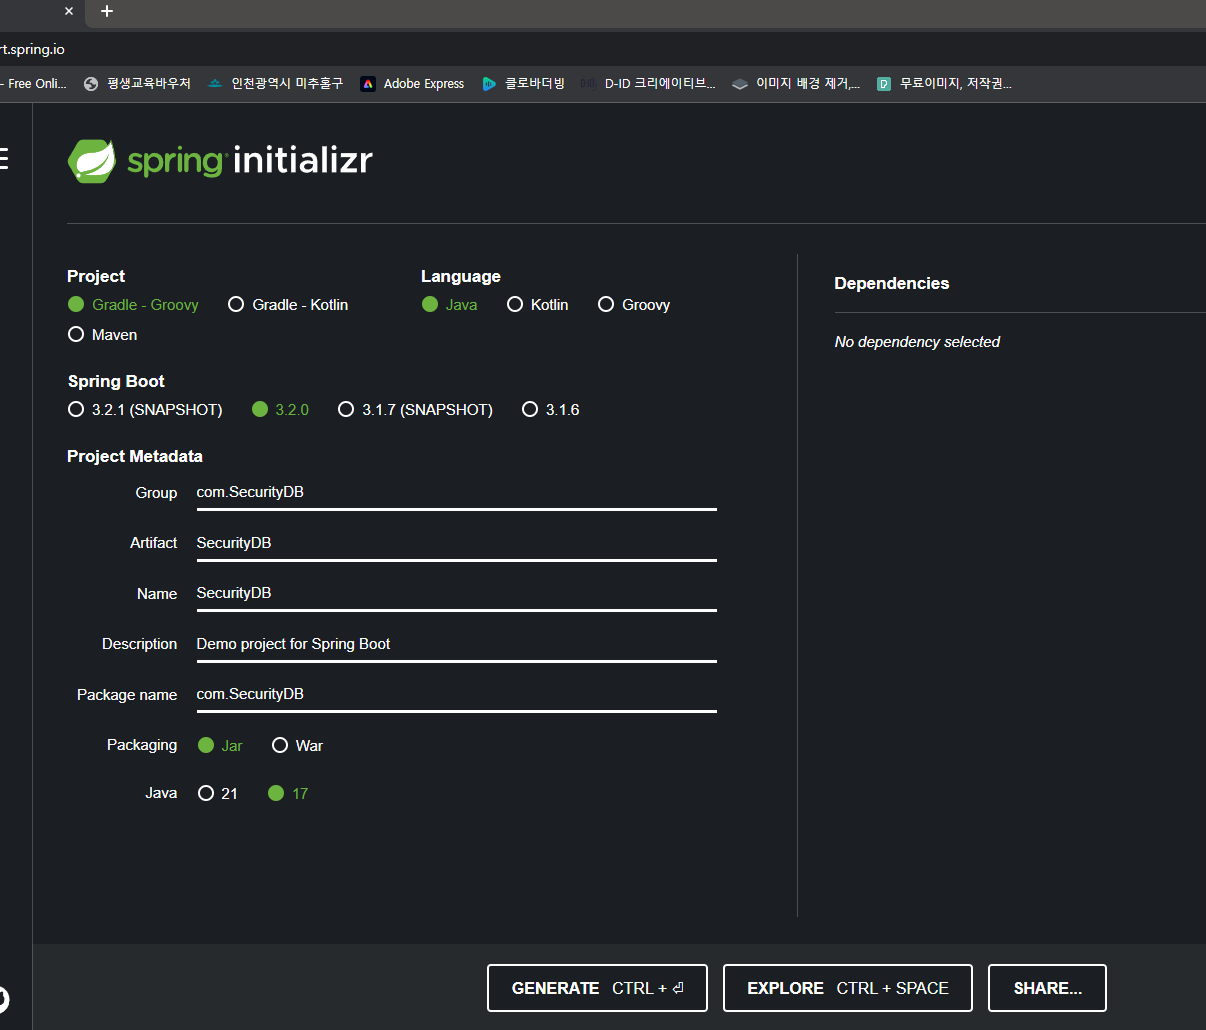Click the SHARE... button
1206x1030 pixels.
click(1047, 988)
